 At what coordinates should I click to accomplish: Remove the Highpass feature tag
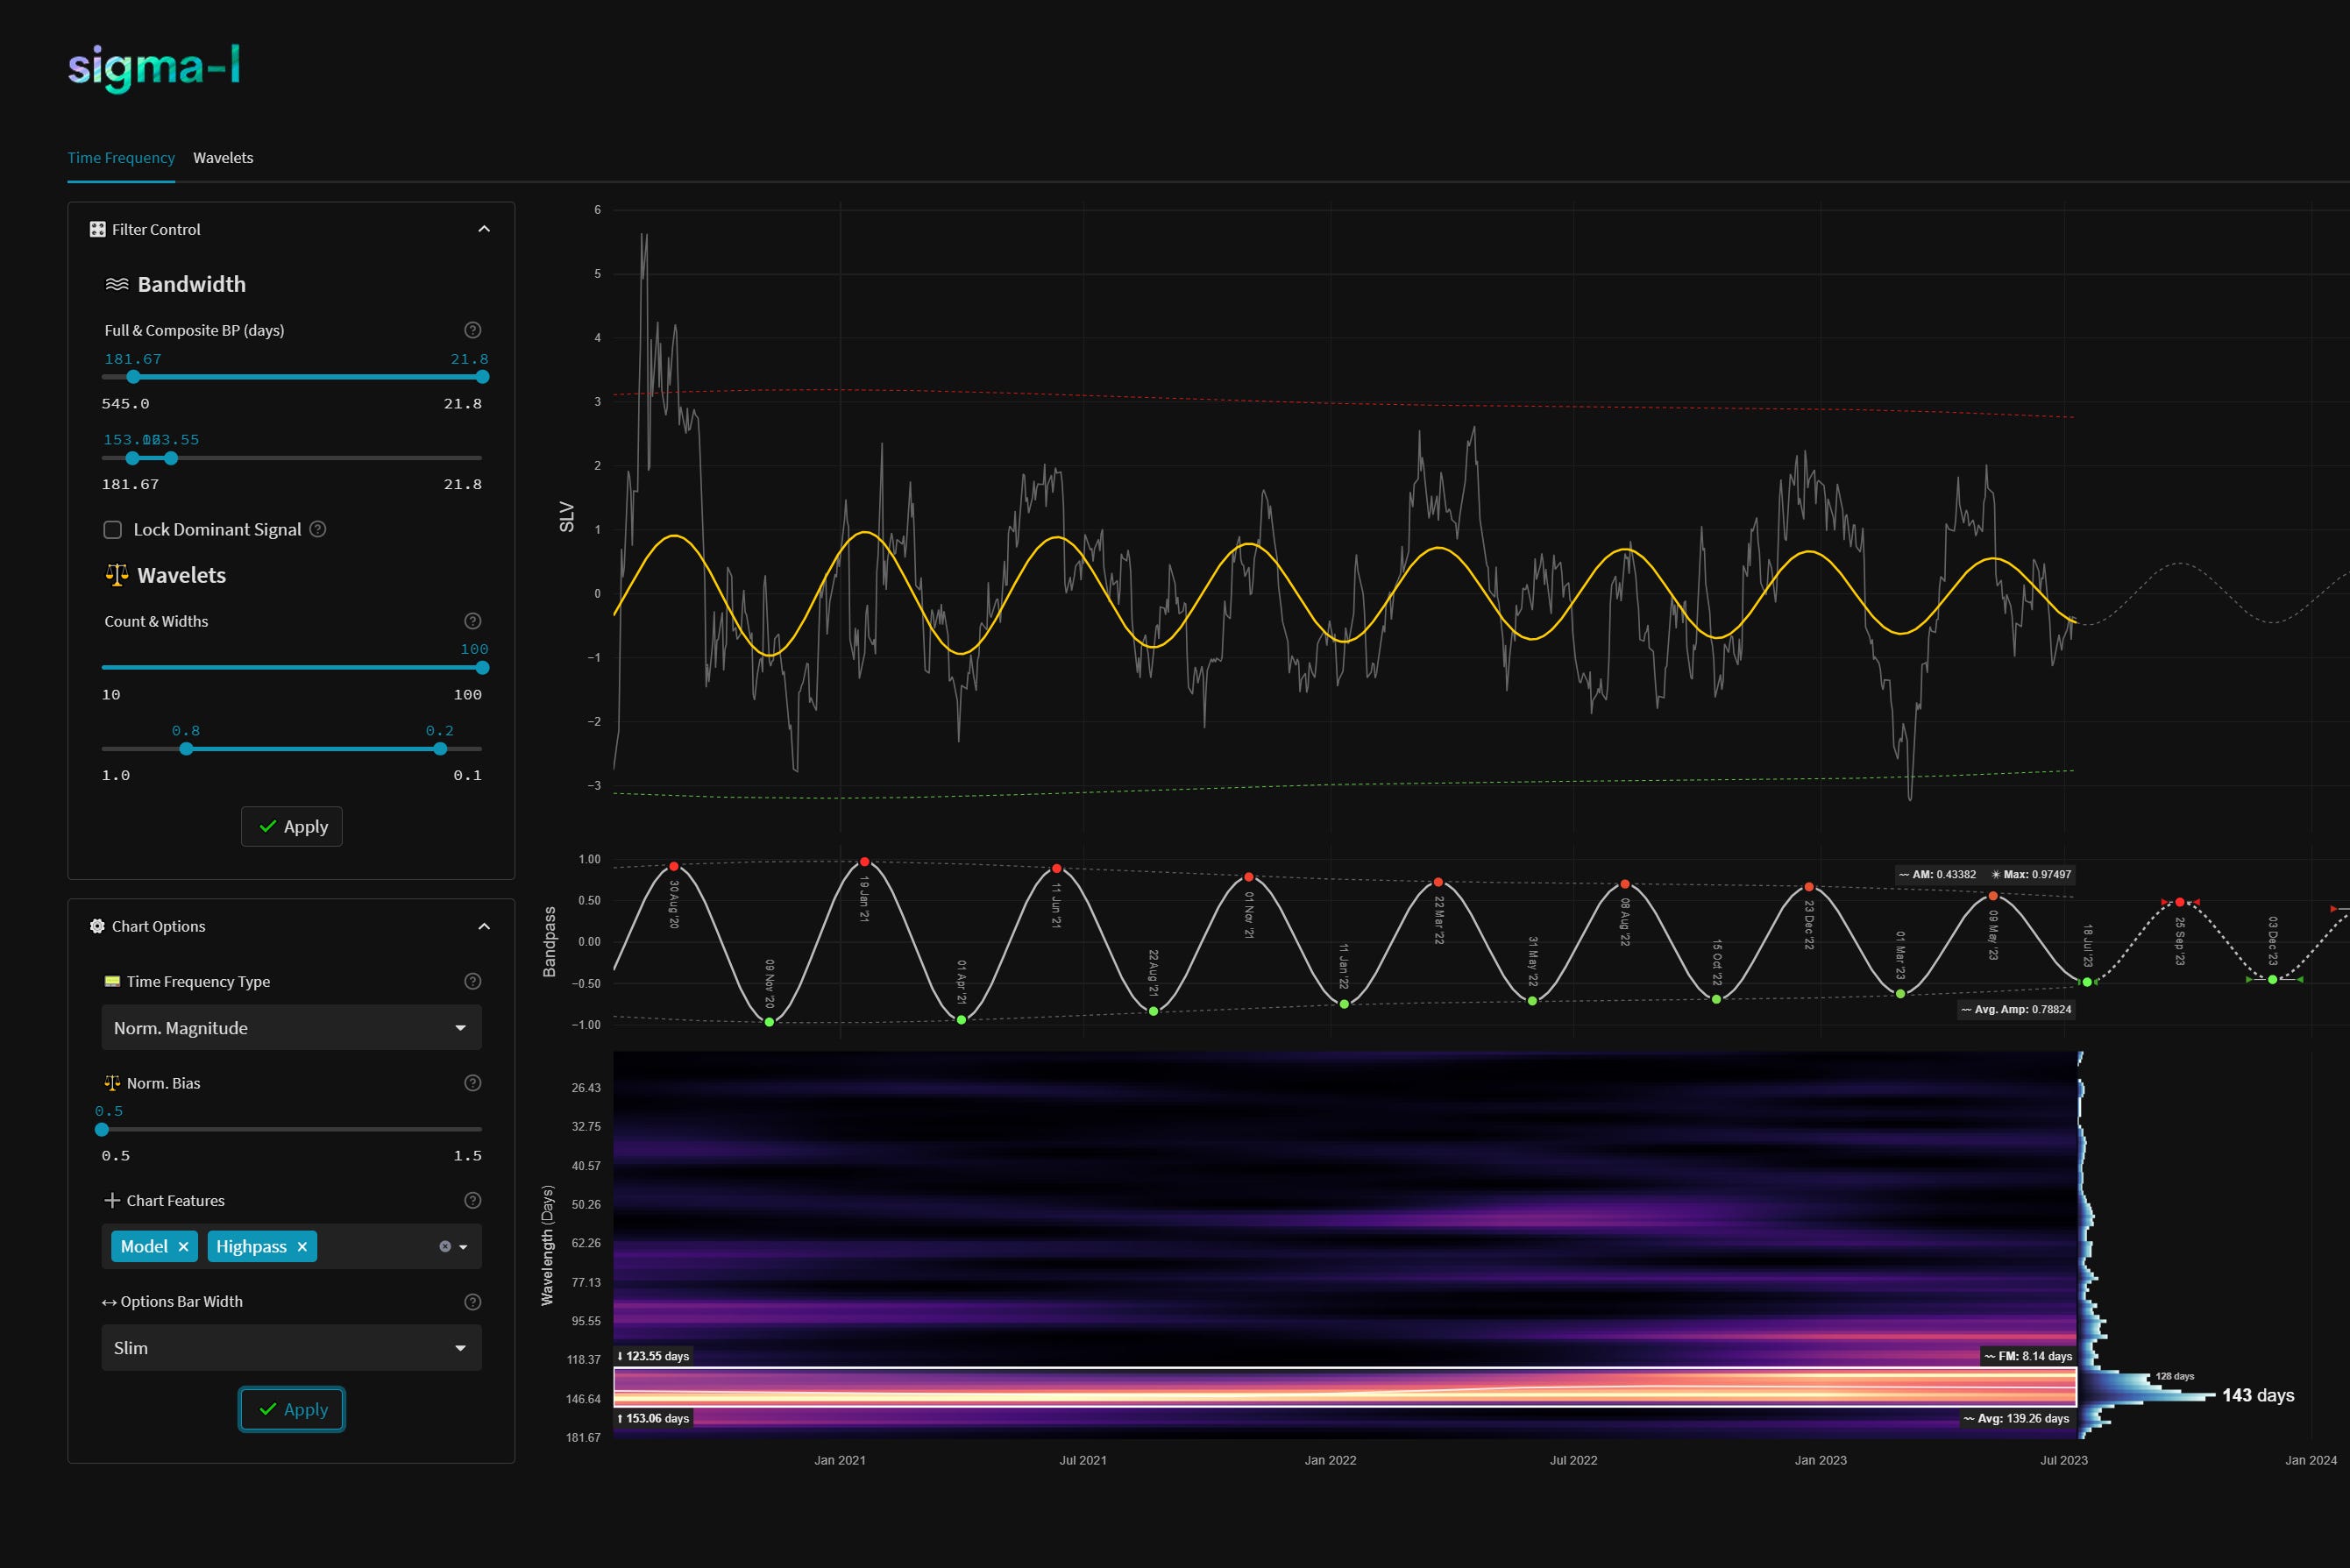[x=302, y=1247]
